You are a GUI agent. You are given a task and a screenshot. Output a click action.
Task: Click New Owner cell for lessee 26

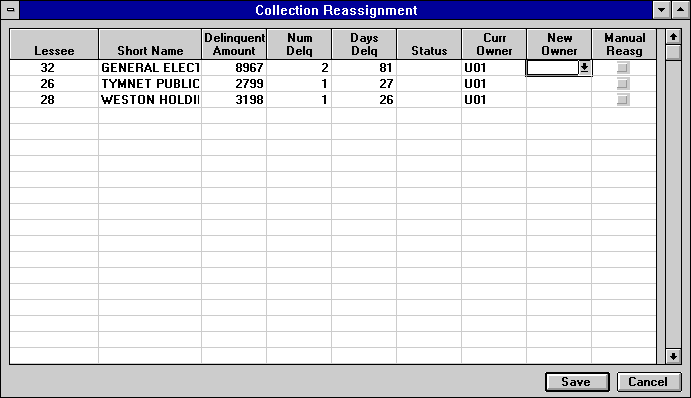click(559, 84)
